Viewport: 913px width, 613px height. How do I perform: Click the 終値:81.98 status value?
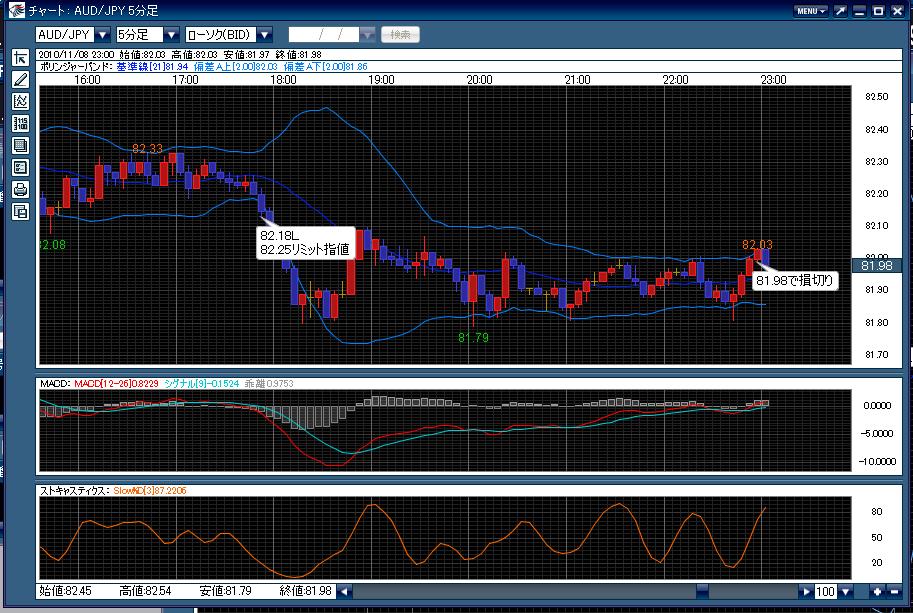click(x=306, y=591)
